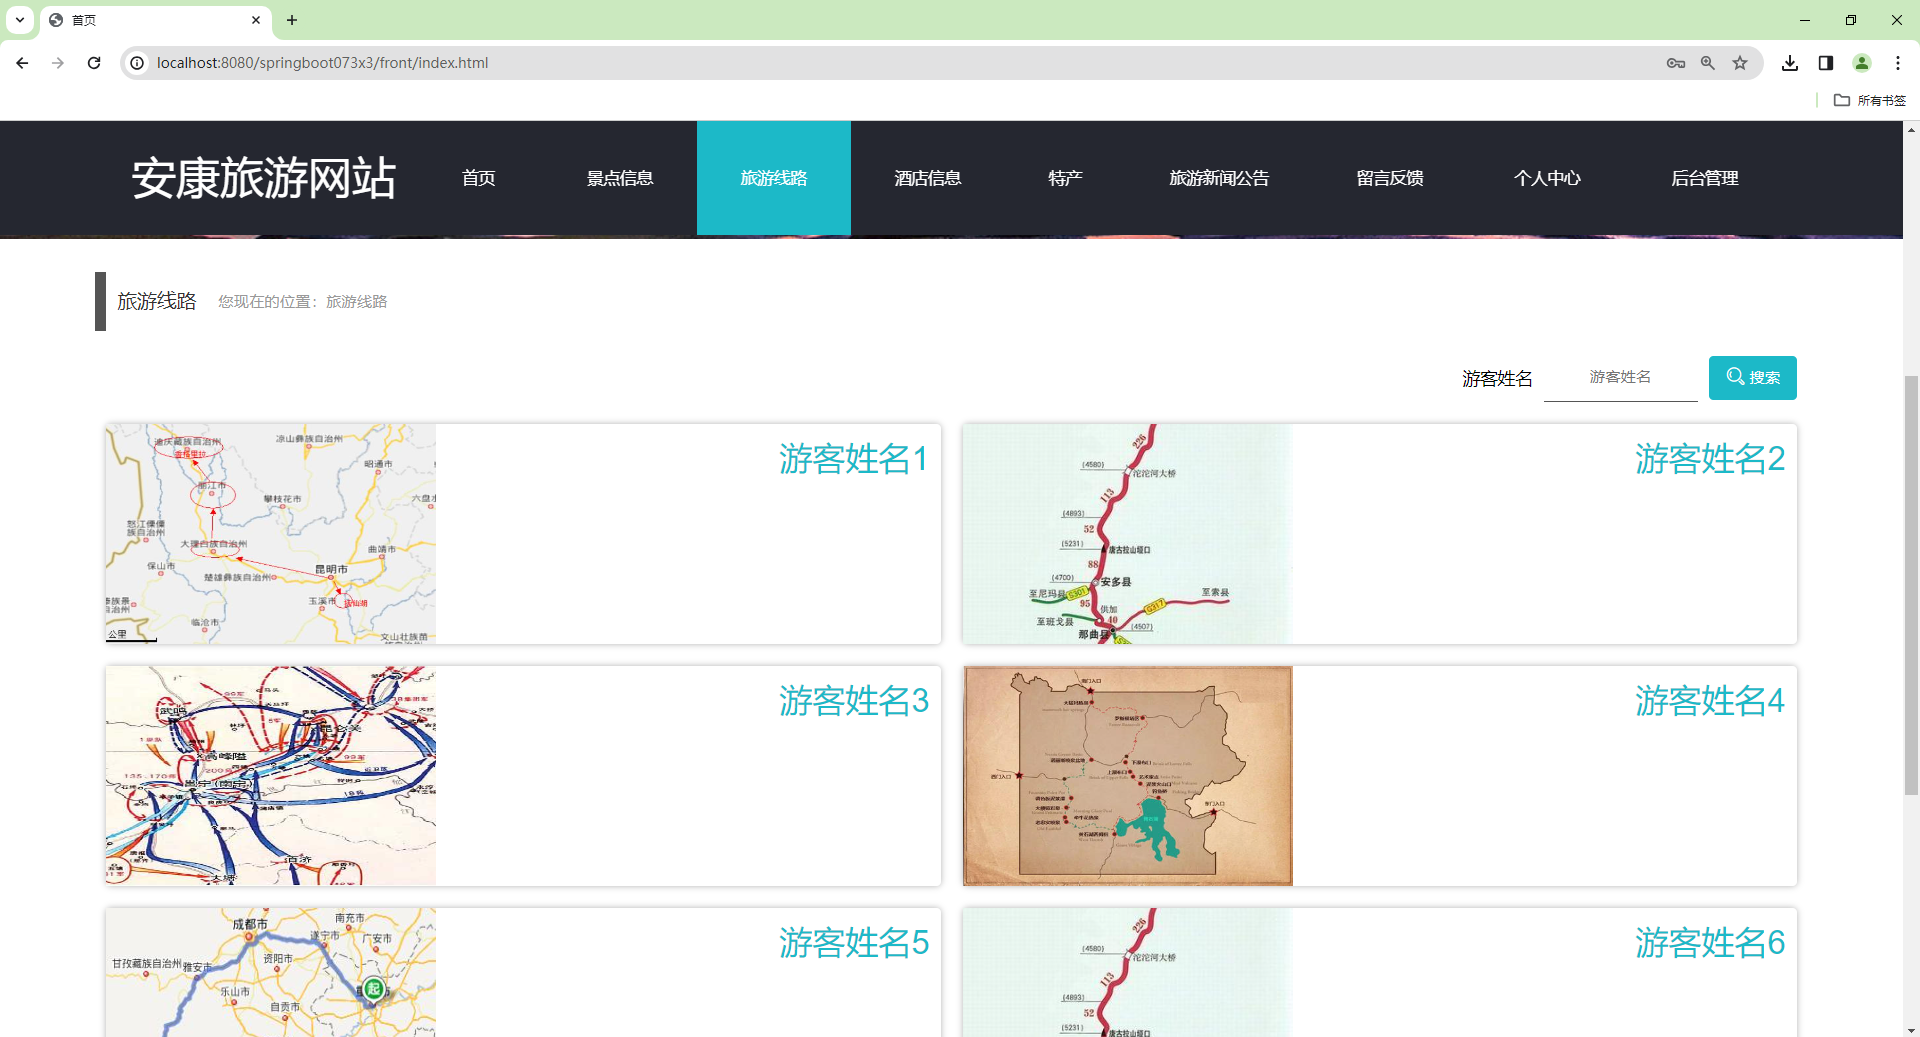Open the 游客姓名2 route map thumbnail
This screenshot has height=1037, width=1920.
[1128, 534]
